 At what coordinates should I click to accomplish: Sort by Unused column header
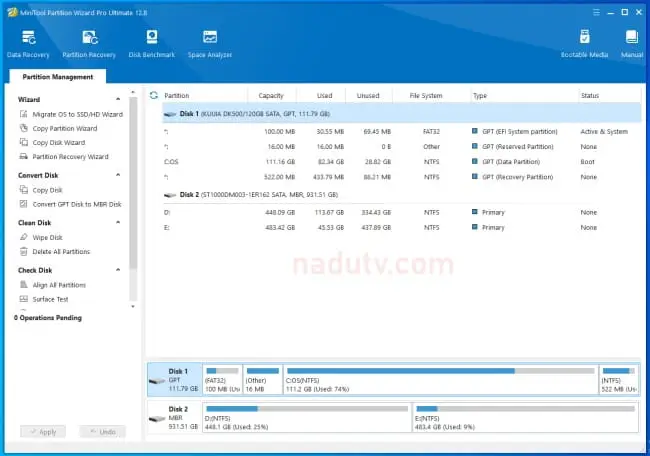tap(368, 95)
